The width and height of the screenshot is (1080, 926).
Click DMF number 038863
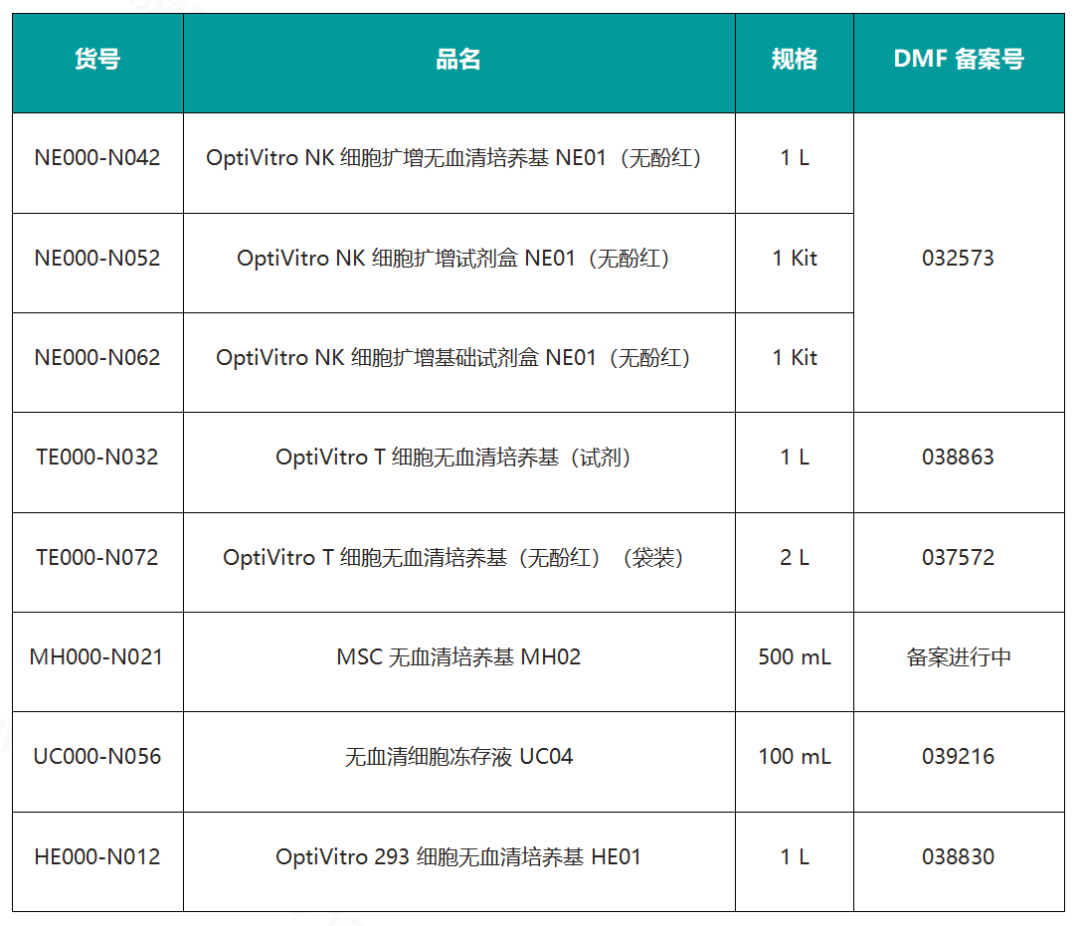(x=958, y=457)
